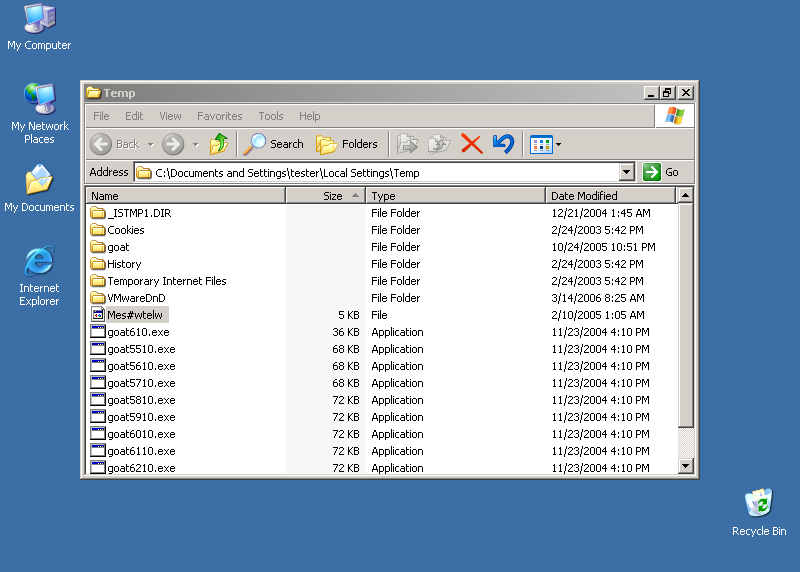Viewport: 800px width, 572px height.
Task: Select the _ISTMP1.DIR folder icon
Action: pos(97,212)
